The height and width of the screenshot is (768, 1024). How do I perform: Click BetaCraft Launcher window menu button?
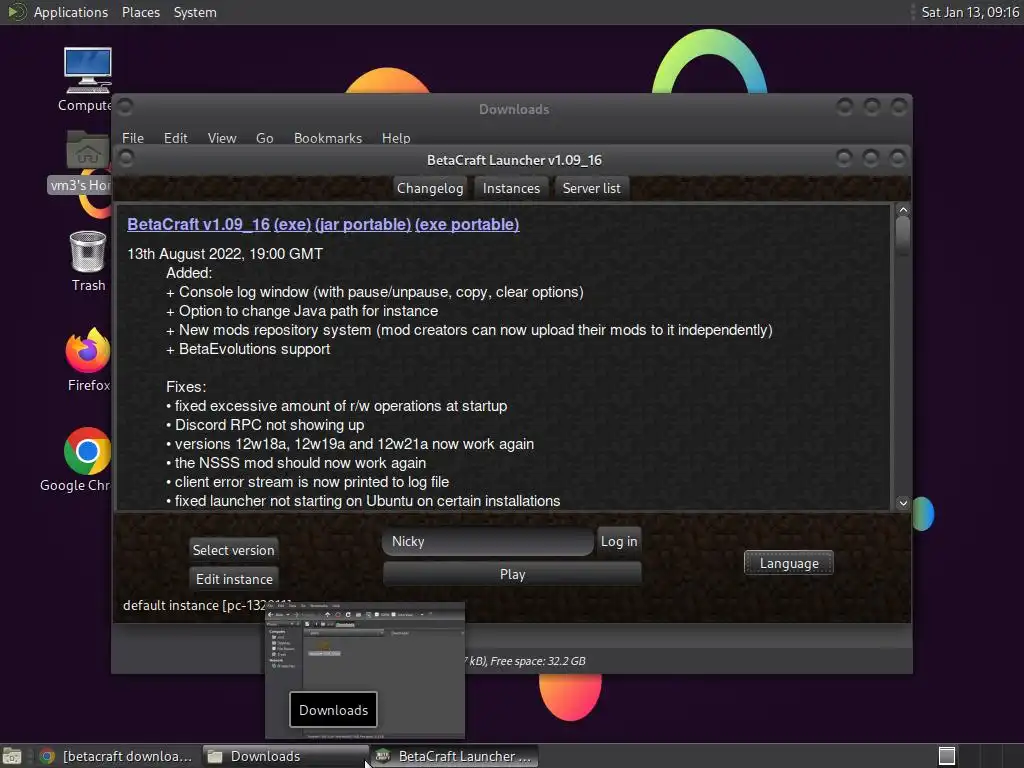point(126,158)
